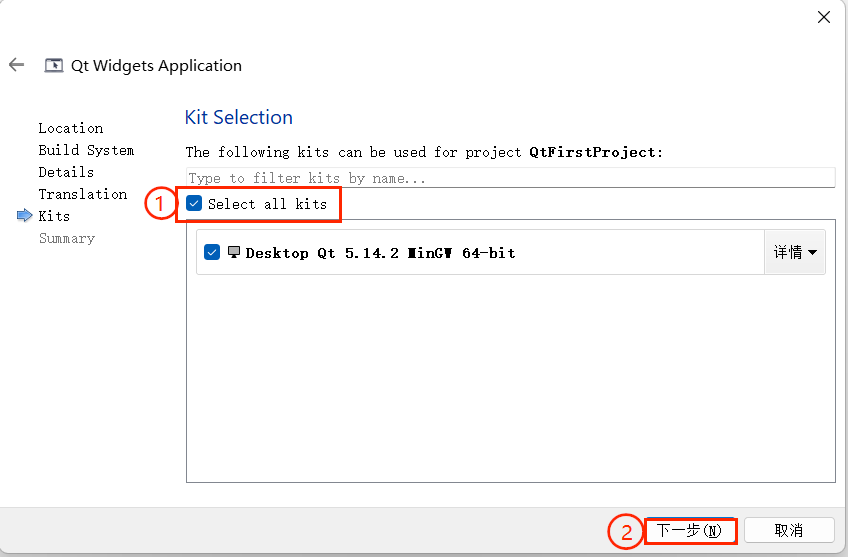The width and height of the screenshot is (848, 557).
Task: Toggle Select all kits checkbox
Action: point(194,203)
